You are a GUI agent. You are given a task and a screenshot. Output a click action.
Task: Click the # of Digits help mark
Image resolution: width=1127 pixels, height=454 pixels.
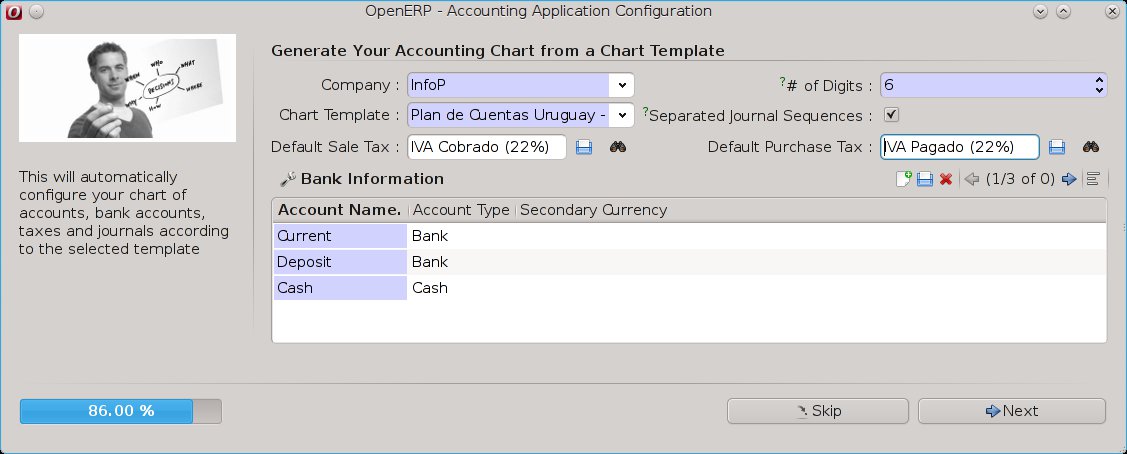coord(783,81)
